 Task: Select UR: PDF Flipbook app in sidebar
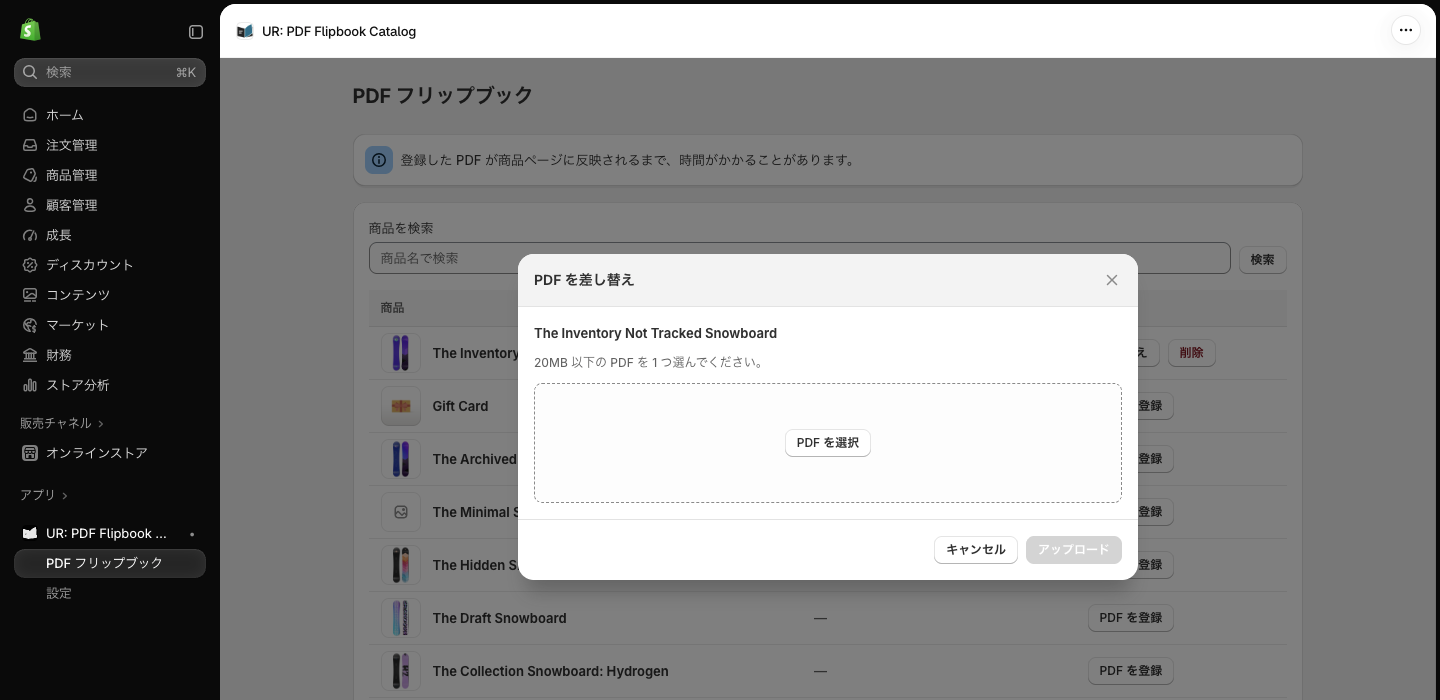110,533
